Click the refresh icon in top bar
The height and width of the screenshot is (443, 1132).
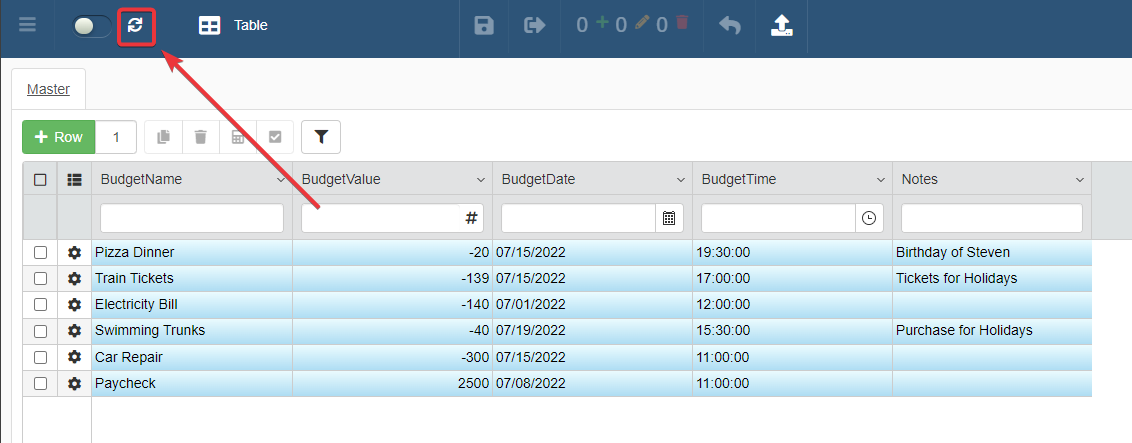click(x=136, y=26)
